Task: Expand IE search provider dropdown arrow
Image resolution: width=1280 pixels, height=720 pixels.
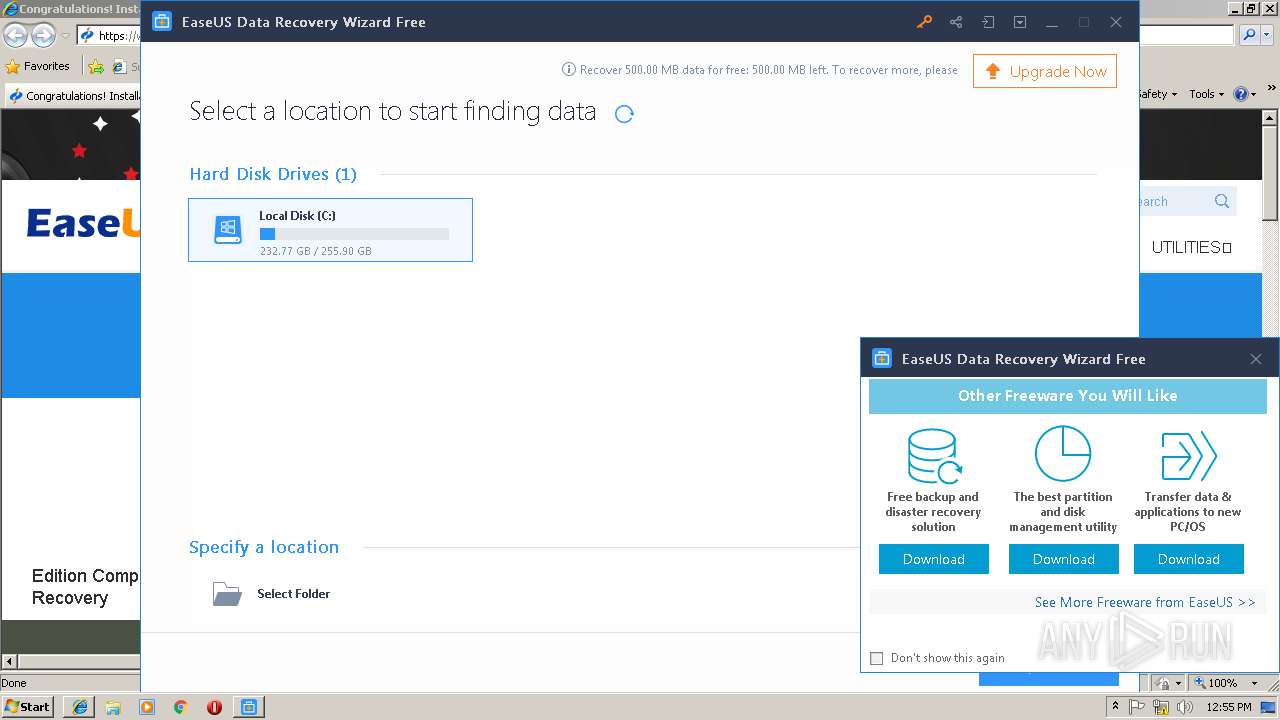Action: pyautogui.click(x=1266, y=35)
